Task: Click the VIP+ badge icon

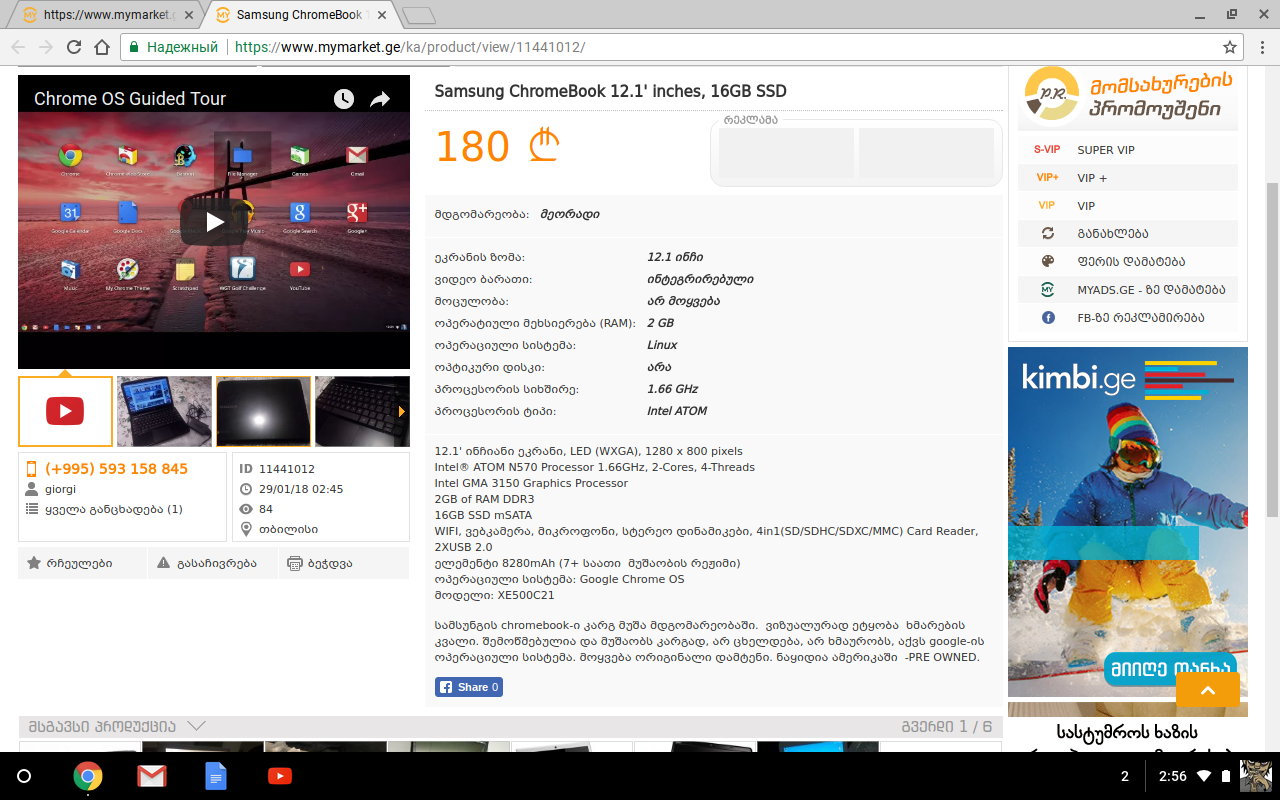Action: coord(1047,178)
